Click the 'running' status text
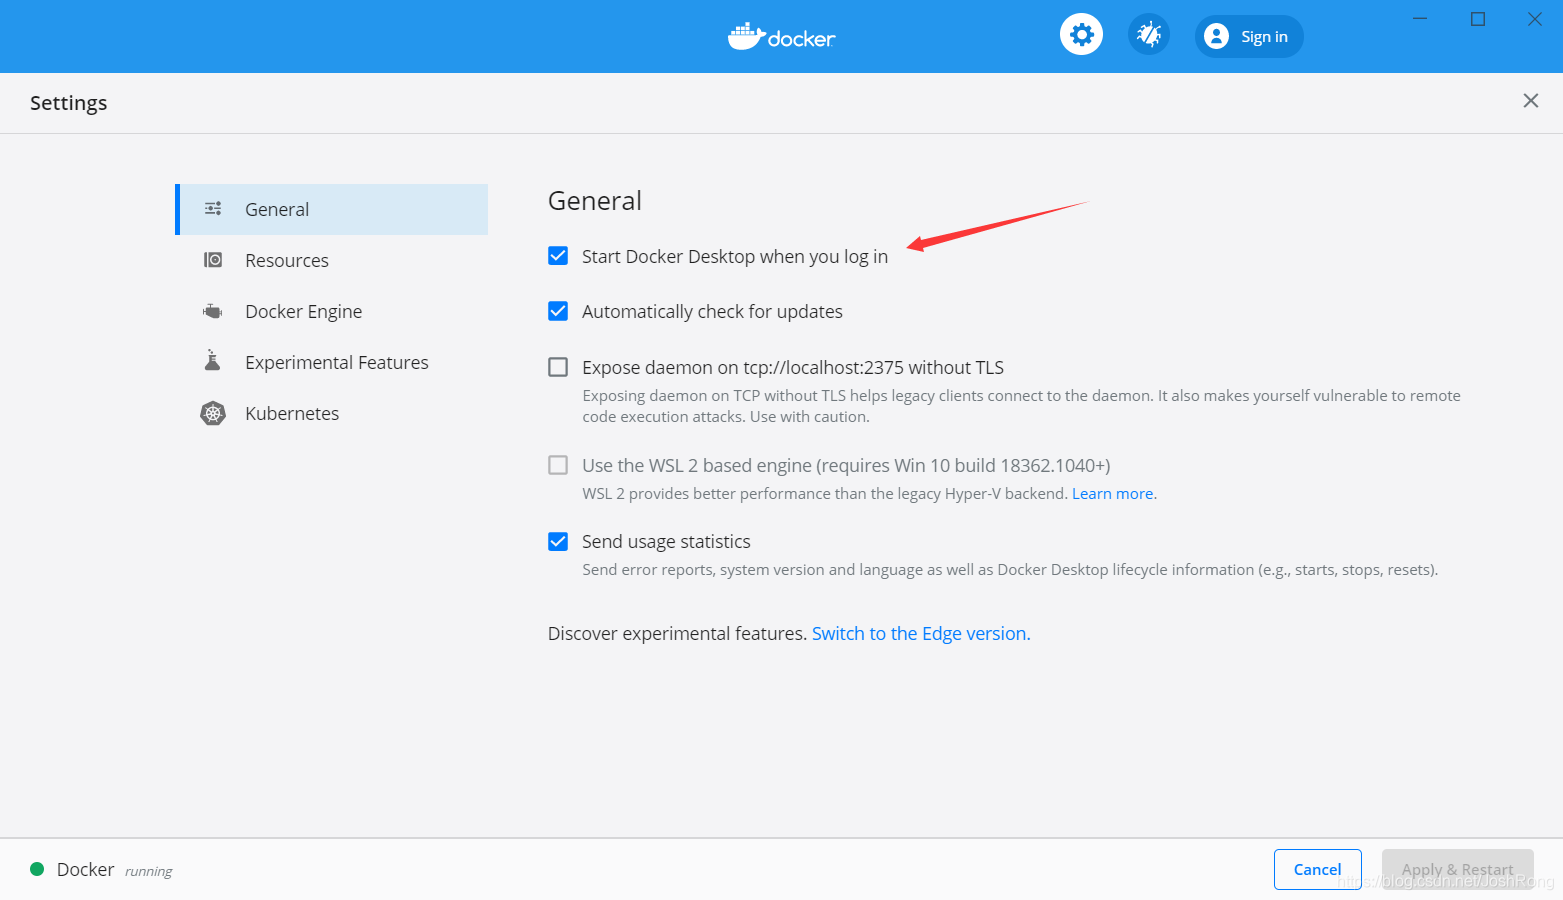Viewport: 1563px width, 900px height. pos(148,871)
